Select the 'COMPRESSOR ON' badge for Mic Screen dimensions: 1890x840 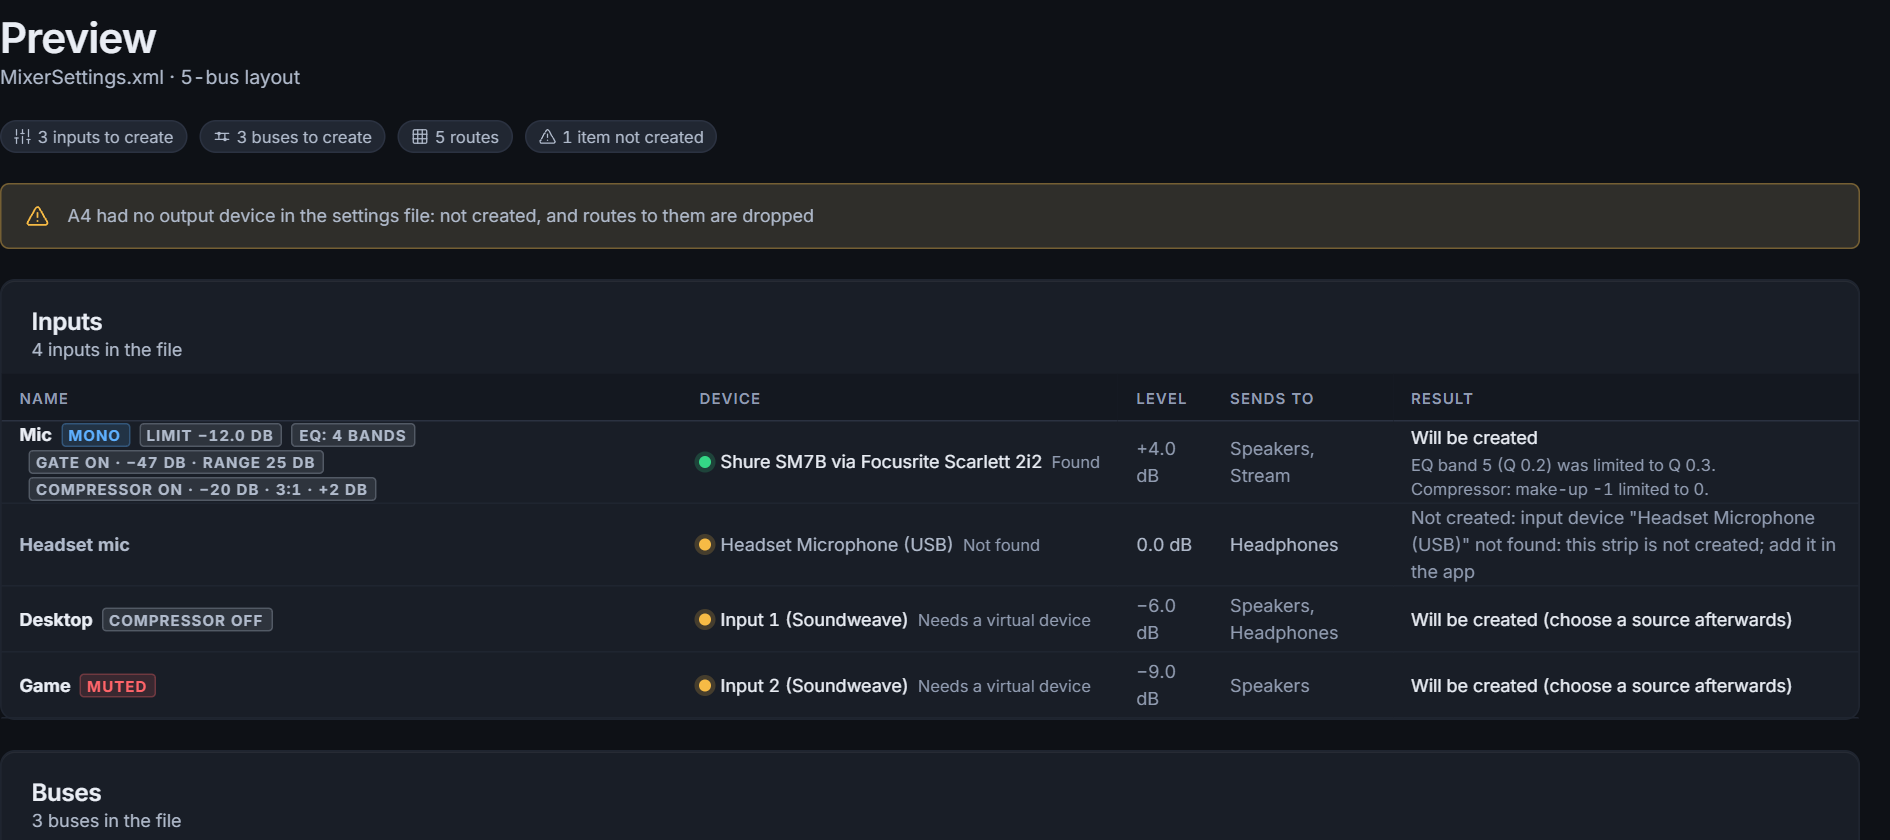202,490
